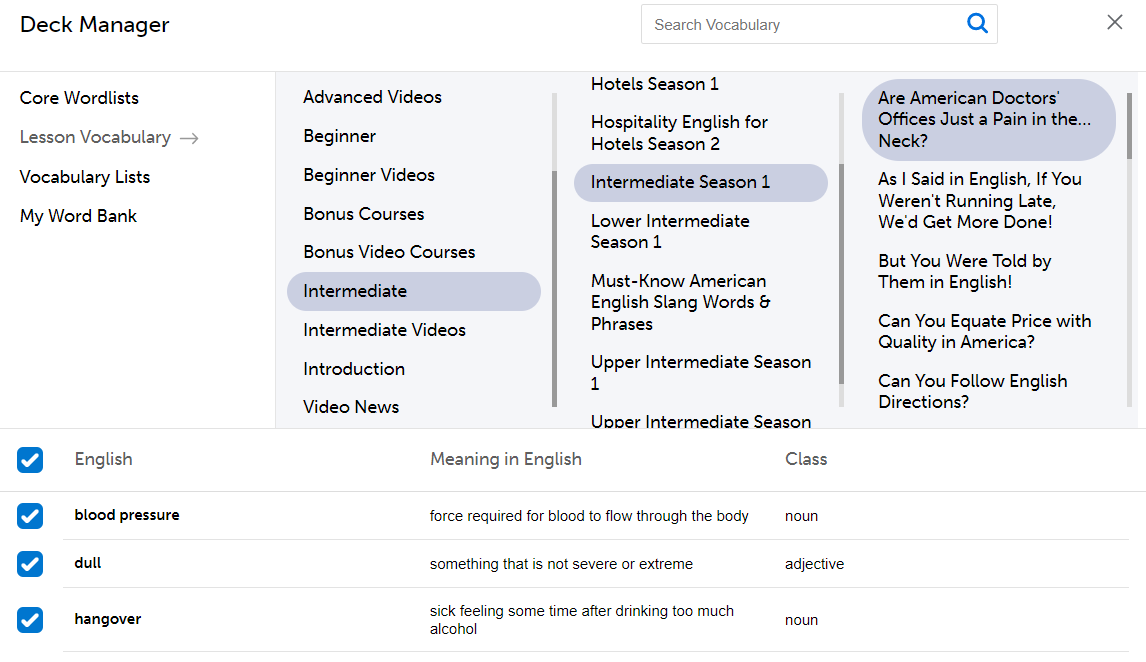Select the Beginner Videos category
1146x662 pixels.
[369, 175]
